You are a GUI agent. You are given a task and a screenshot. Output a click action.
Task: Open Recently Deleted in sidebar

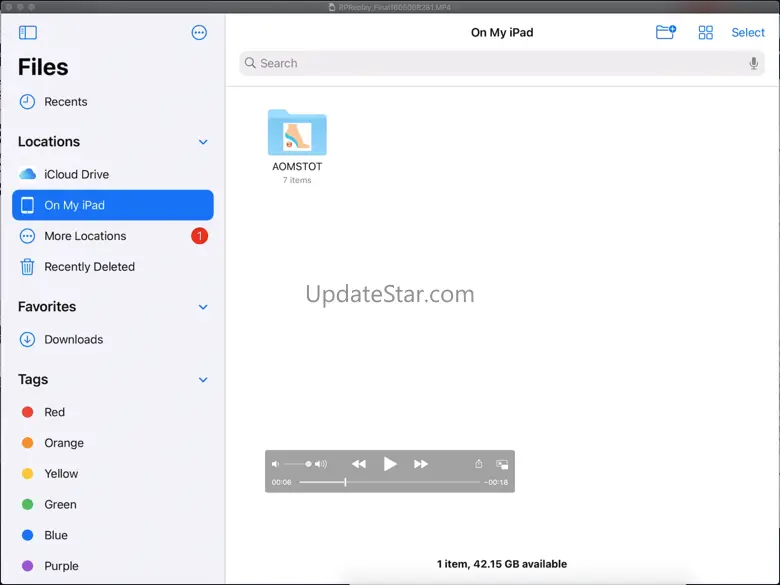pyautogui.click(x=89, y=267)
